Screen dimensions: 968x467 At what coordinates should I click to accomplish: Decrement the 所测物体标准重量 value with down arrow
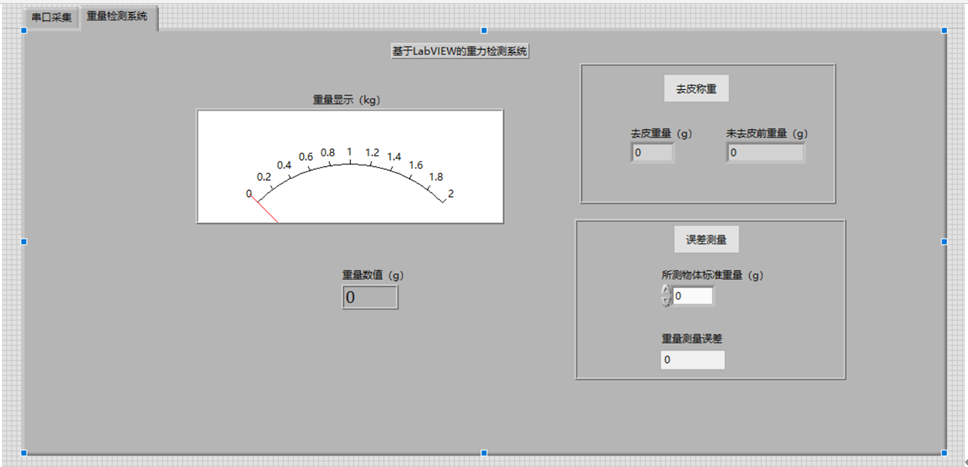pos(666,301)
